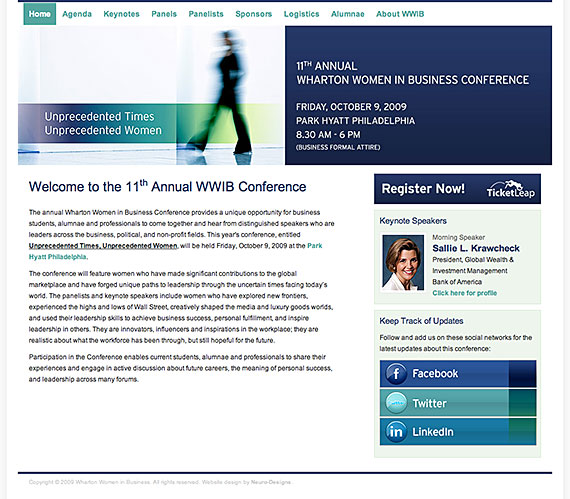Follow on Twitter button label
Screen dimensions: 570x499
click(429, 403)
